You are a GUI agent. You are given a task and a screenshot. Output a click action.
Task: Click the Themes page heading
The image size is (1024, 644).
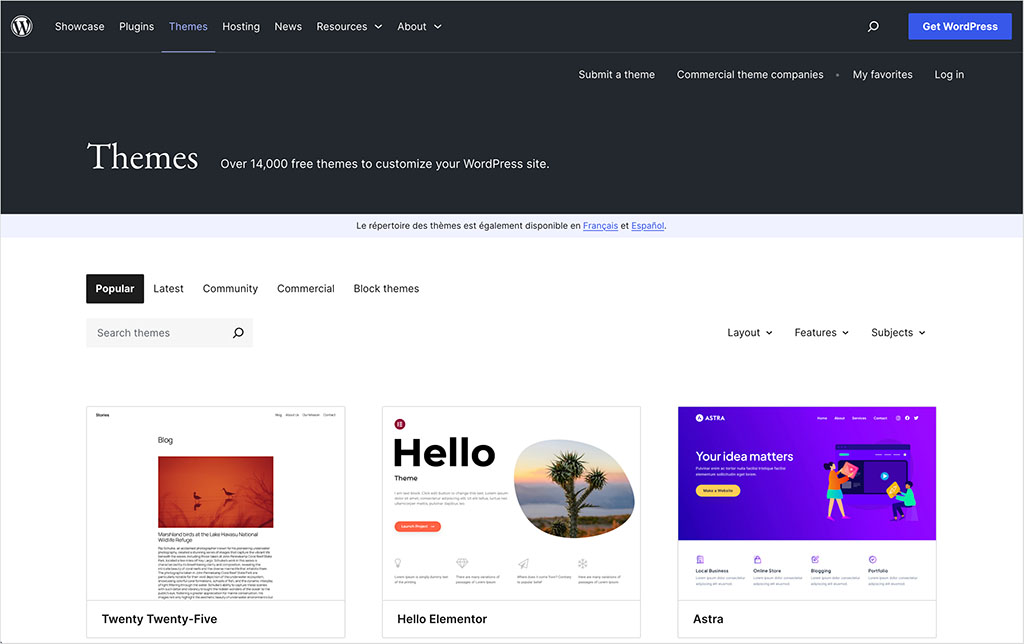click(x=142, y=157)
